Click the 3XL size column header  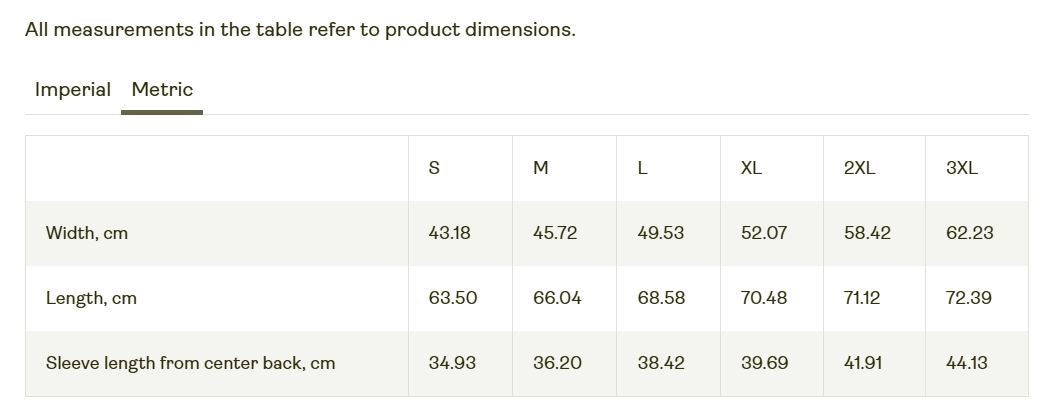962,168
